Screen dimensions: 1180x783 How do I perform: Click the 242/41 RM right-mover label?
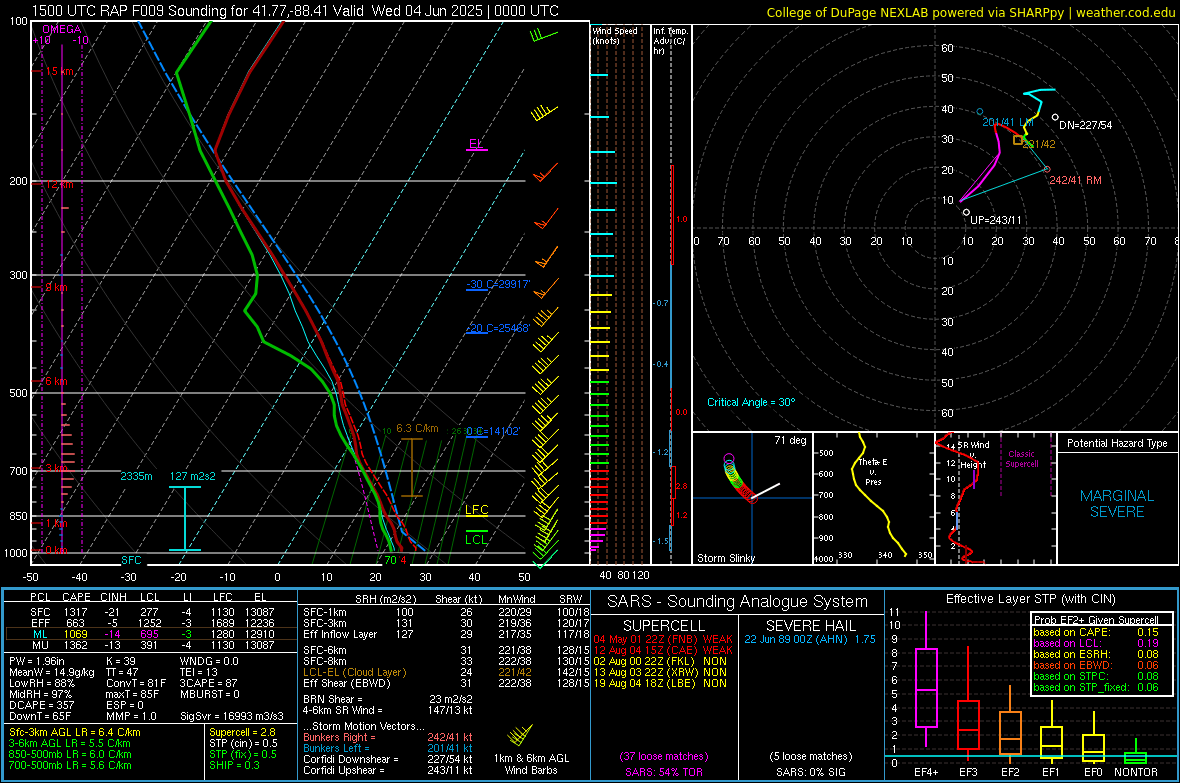1075,180
